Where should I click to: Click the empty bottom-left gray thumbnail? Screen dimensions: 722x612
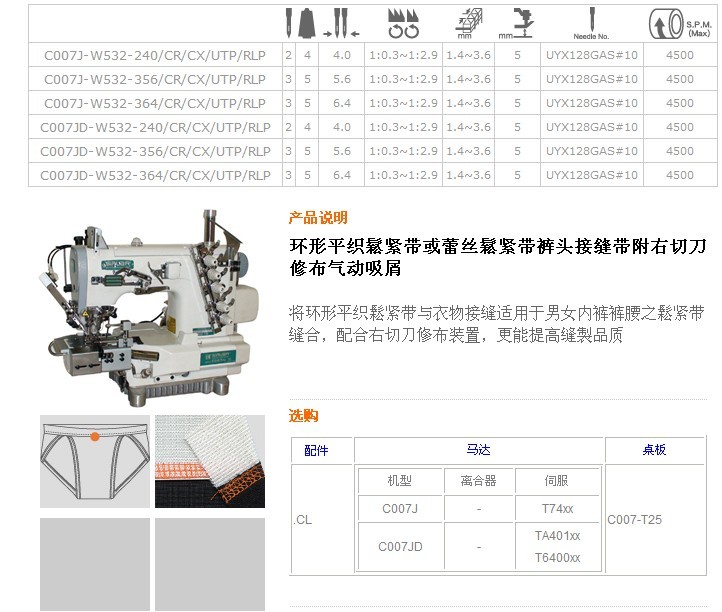click(95, 565)
